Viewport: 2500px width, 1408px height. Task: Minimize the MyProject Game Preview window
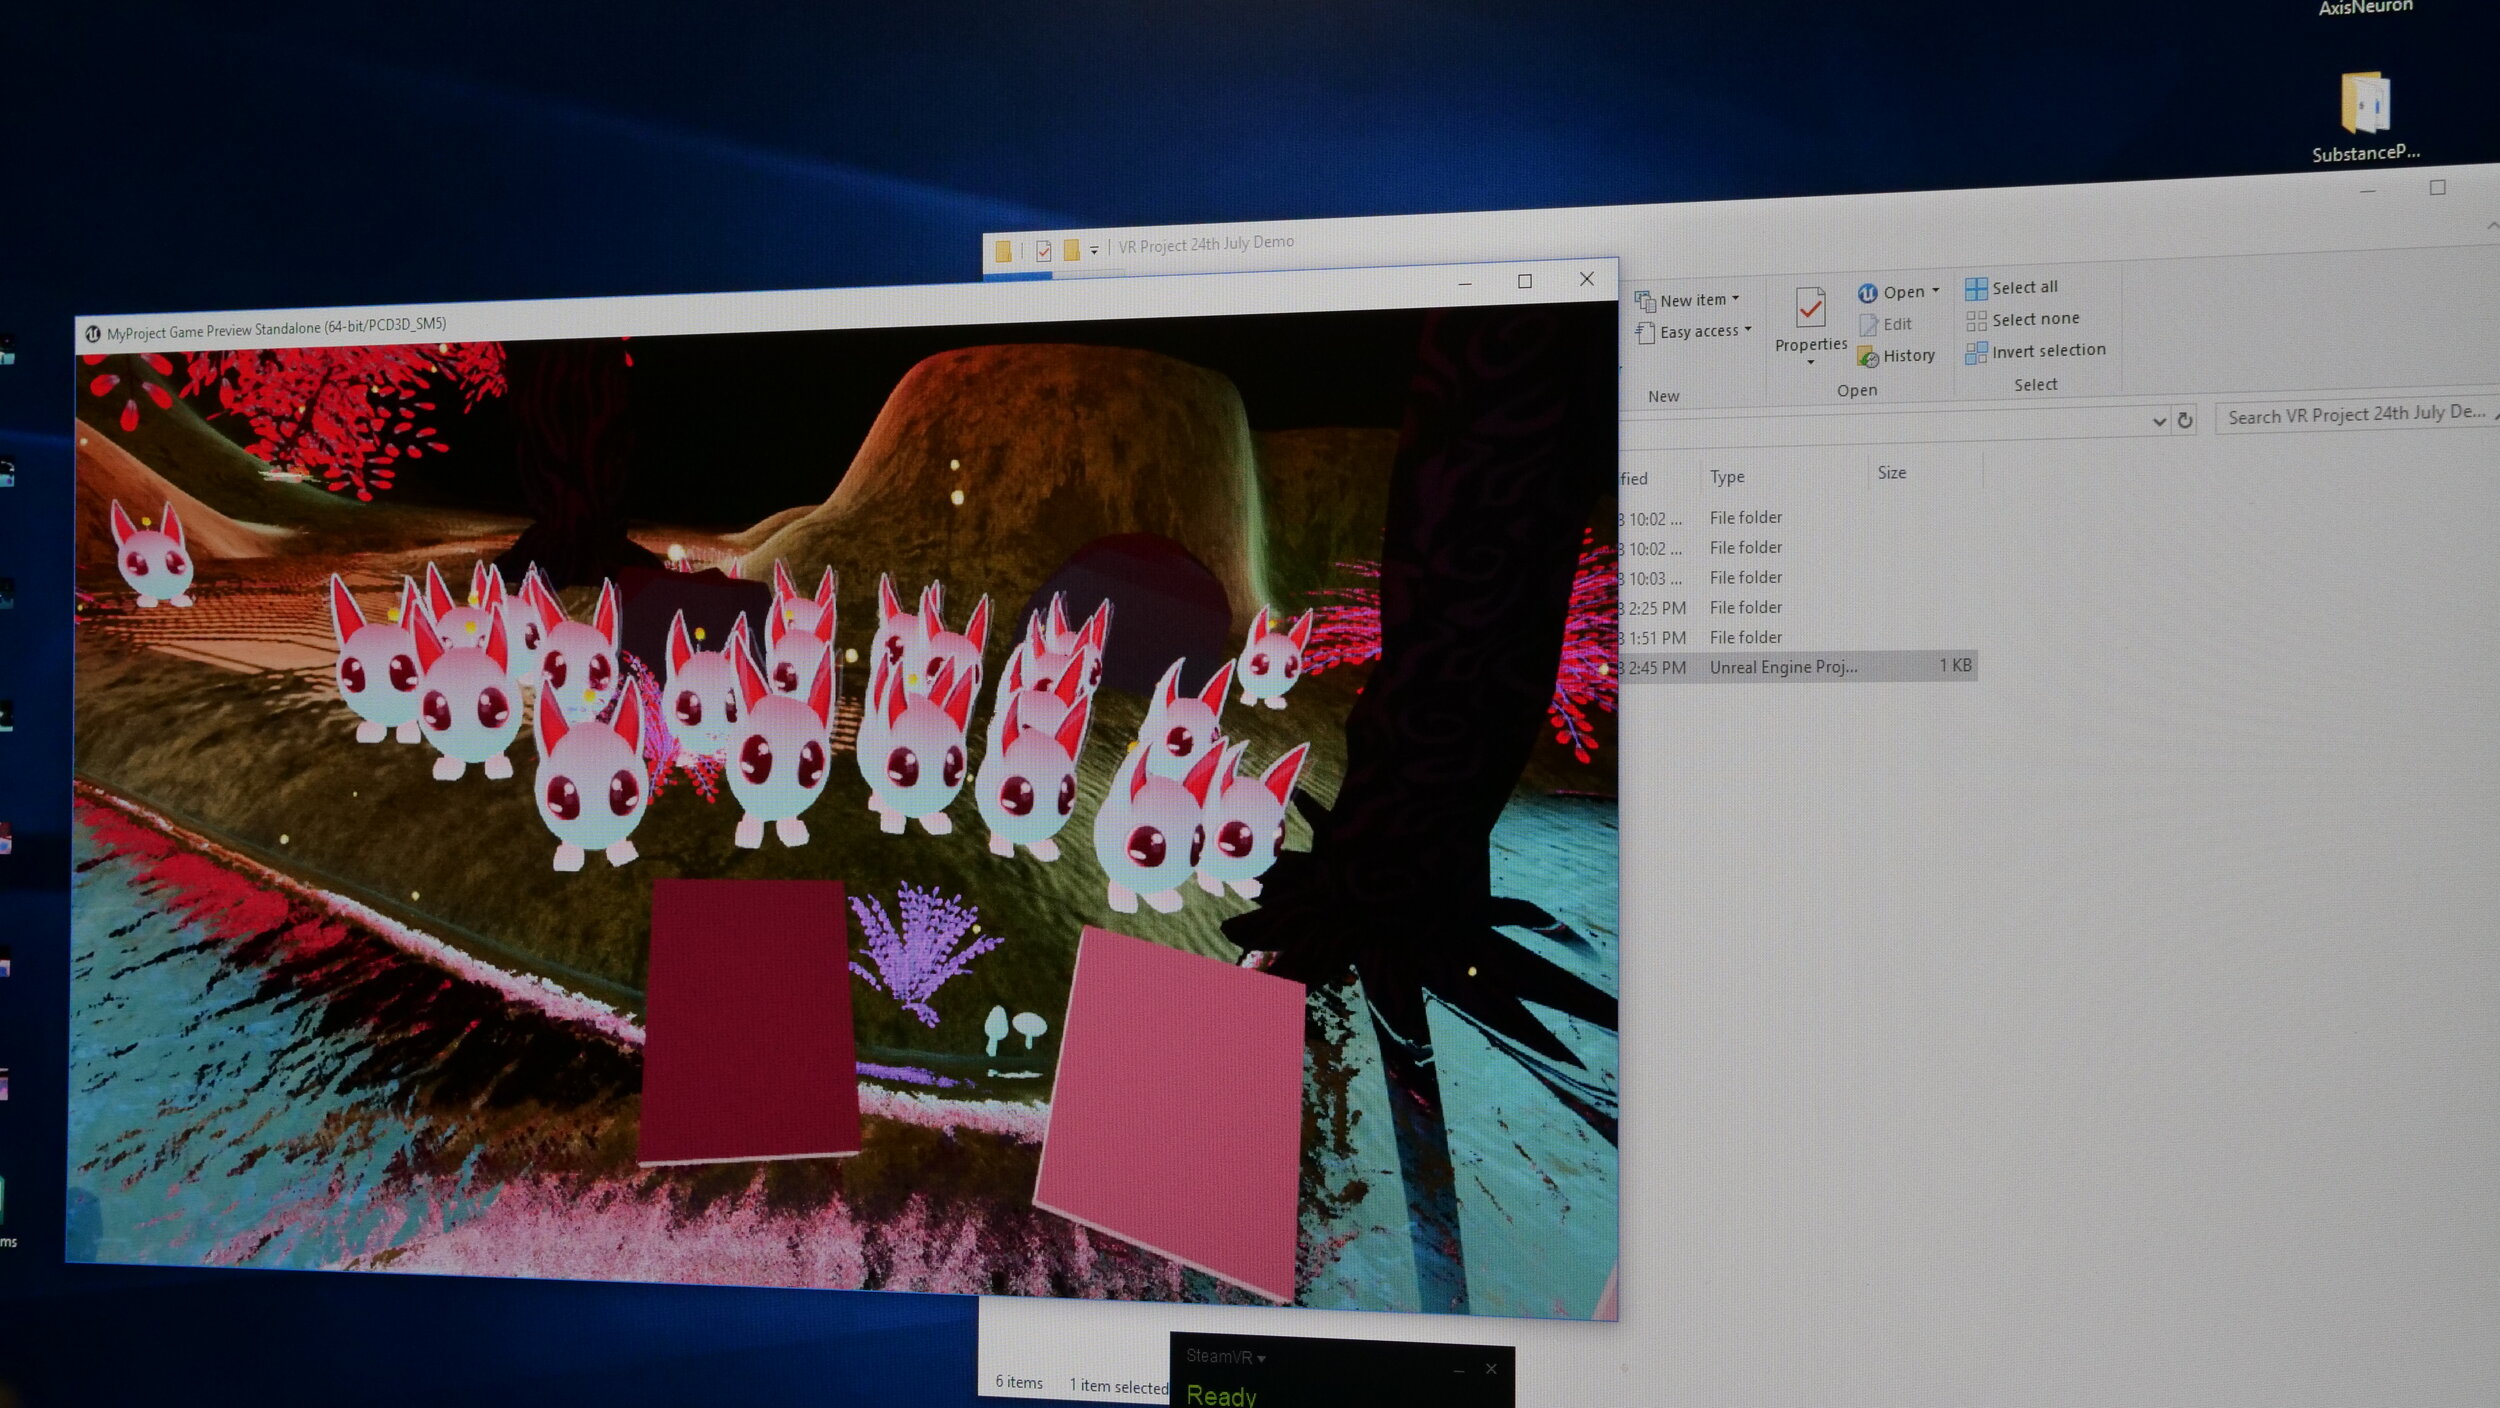(x=1465, y=283)
